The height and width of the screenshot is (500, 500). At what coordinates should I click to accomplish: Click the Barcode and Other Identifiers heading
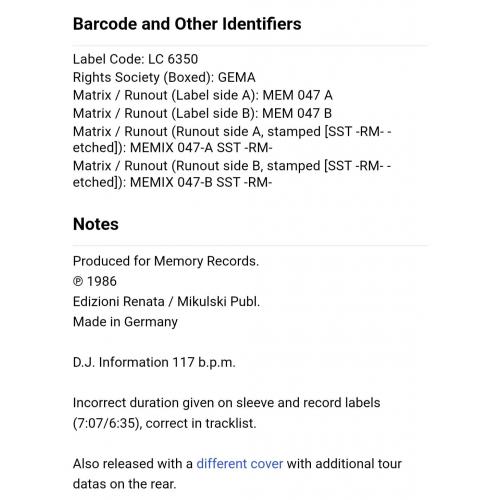(187, 24)
